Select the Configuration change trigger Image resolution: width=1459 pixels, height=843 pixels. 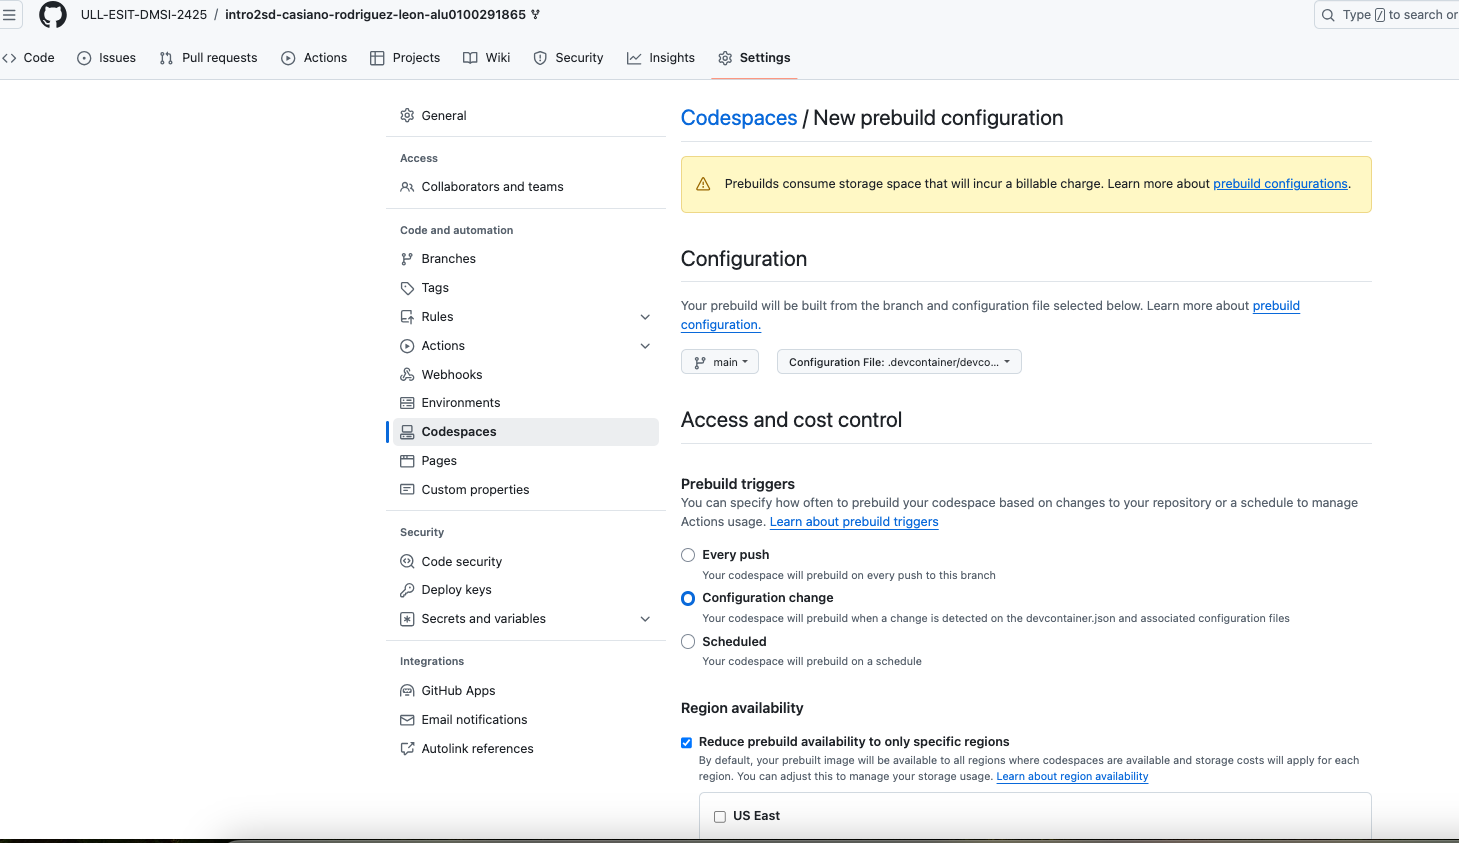click(688, 598)
